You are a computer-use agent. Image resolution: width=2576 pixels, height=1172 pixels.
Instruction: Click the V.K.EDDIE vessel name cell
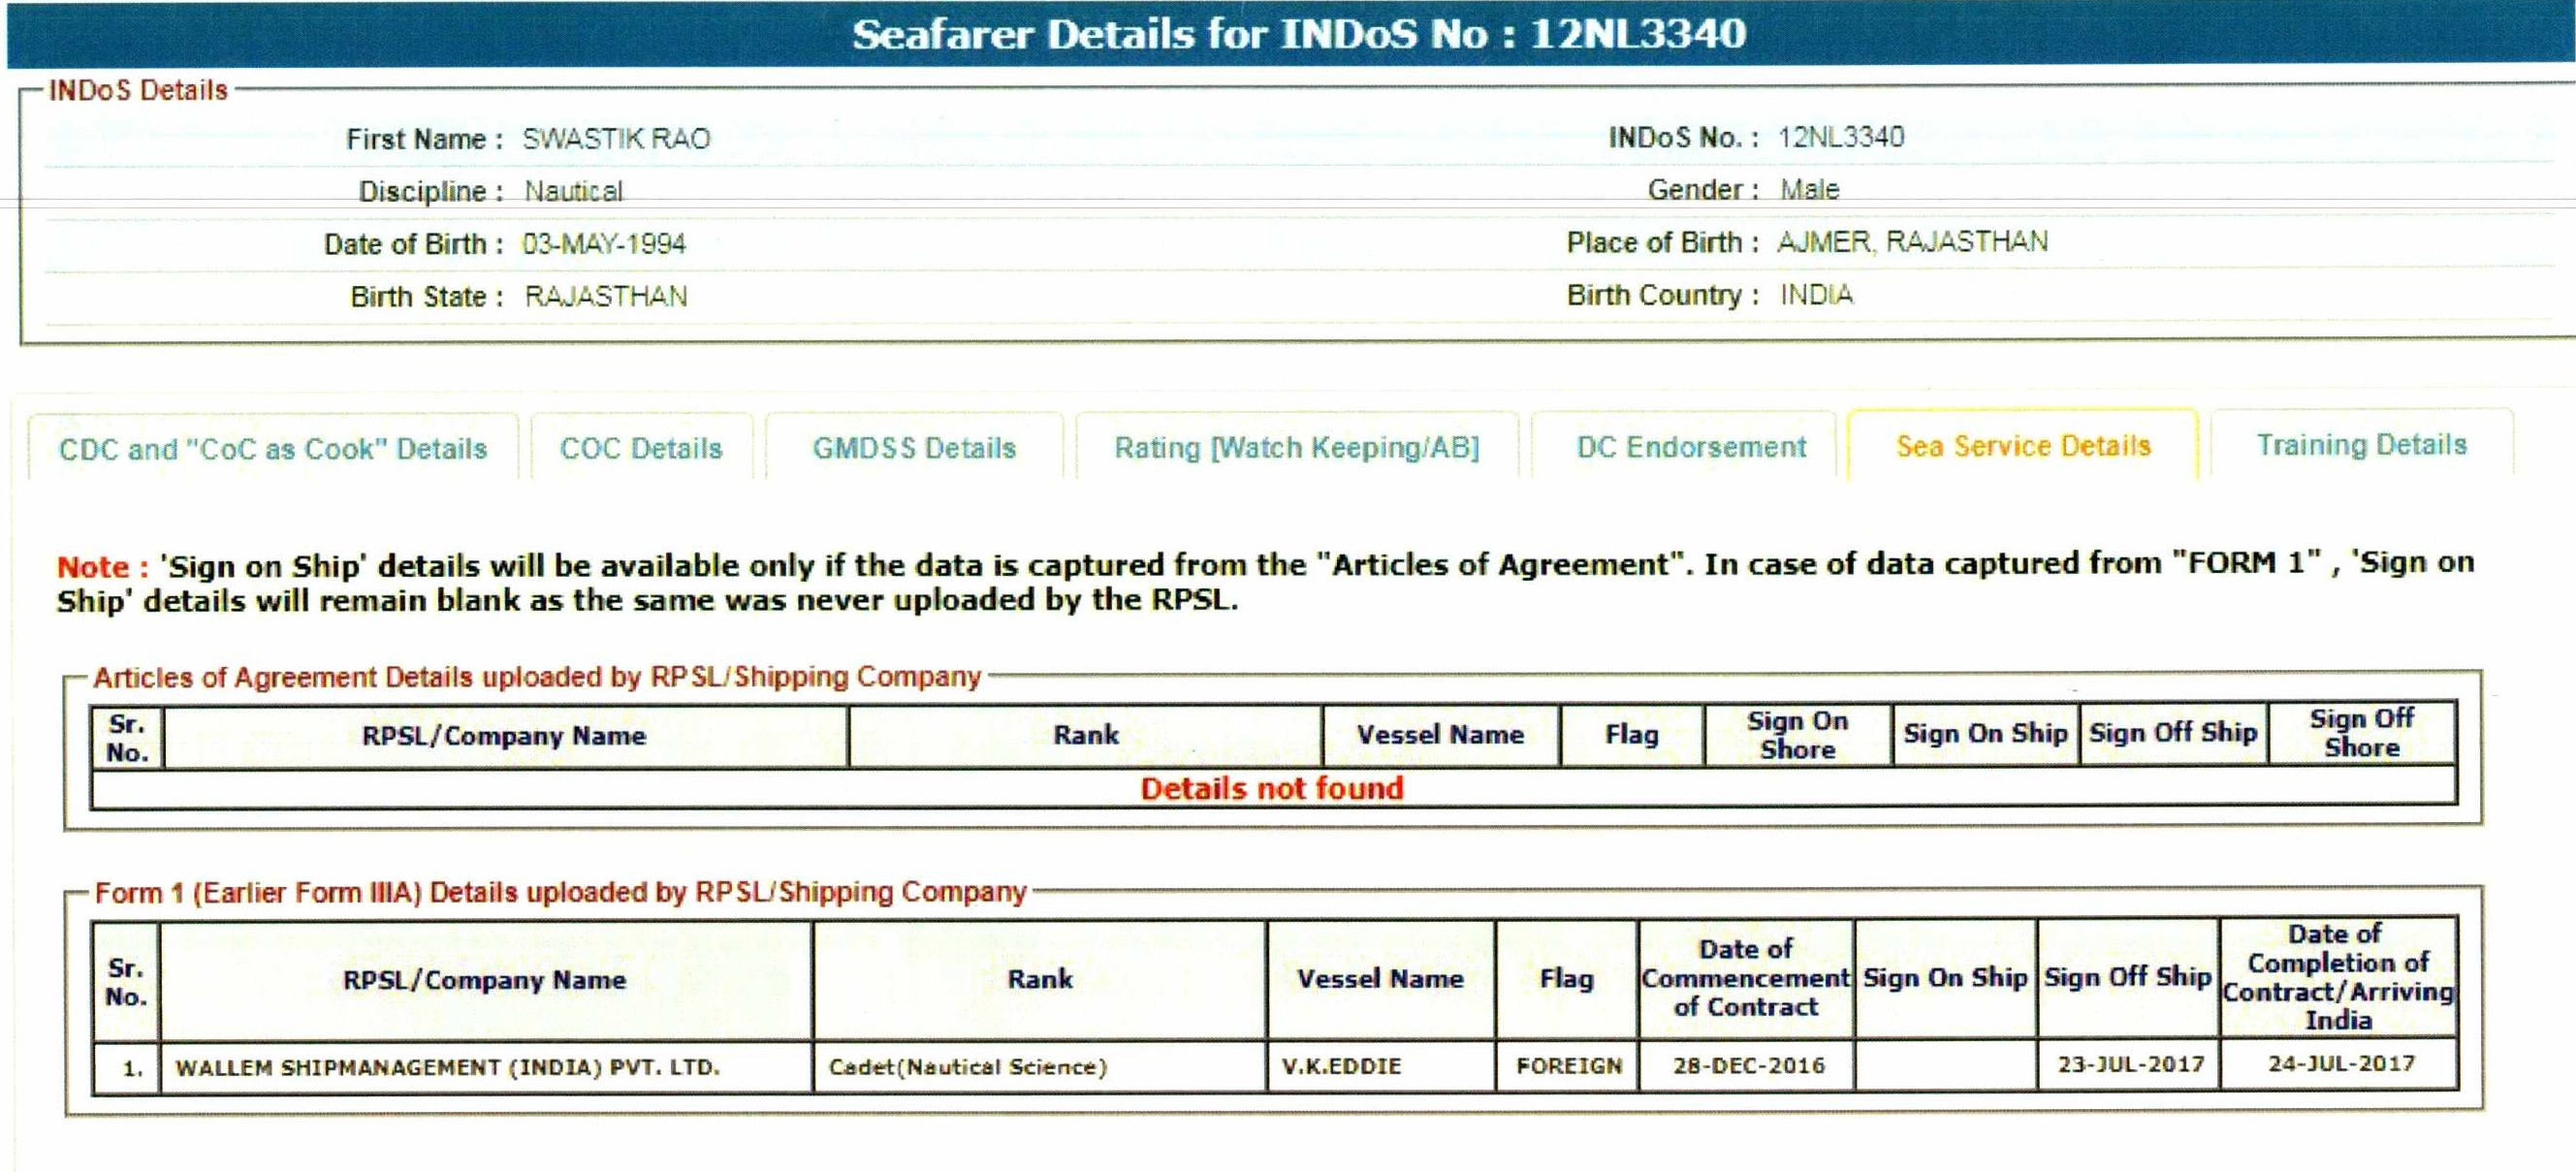click(x=1341, y=1066)
